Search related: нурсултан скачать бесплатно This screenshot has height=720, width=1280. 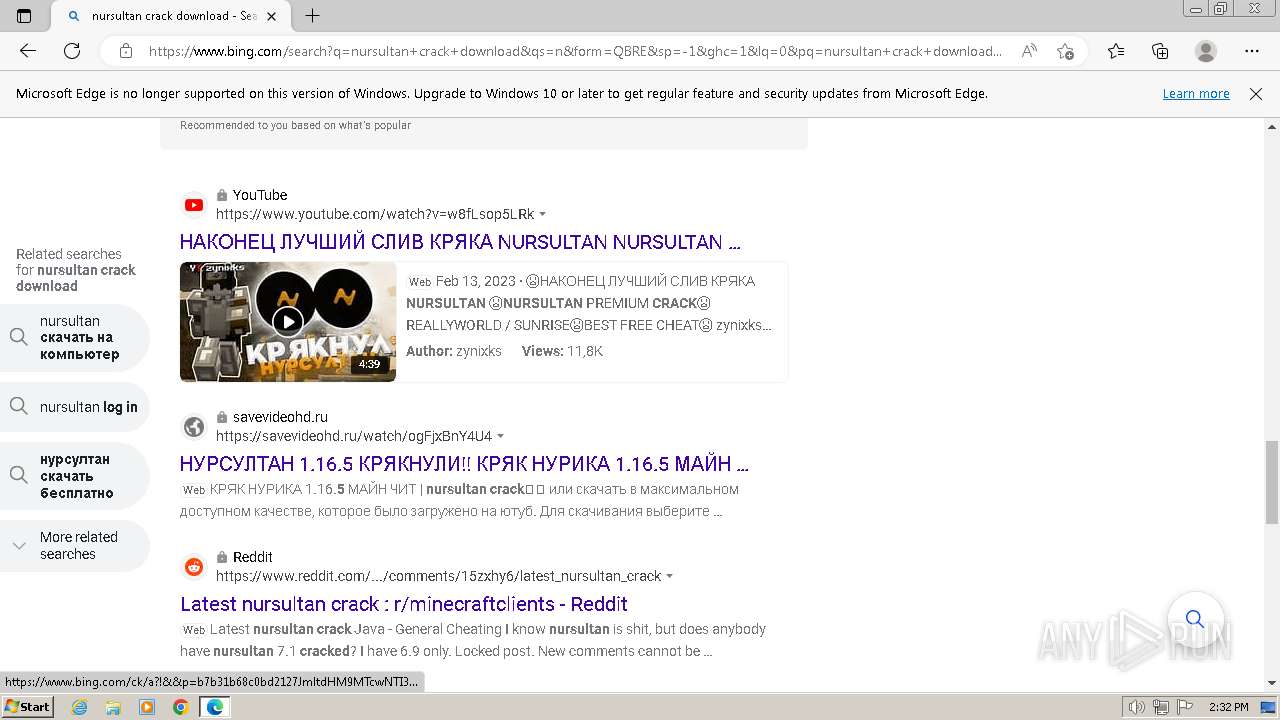point(75,476)
